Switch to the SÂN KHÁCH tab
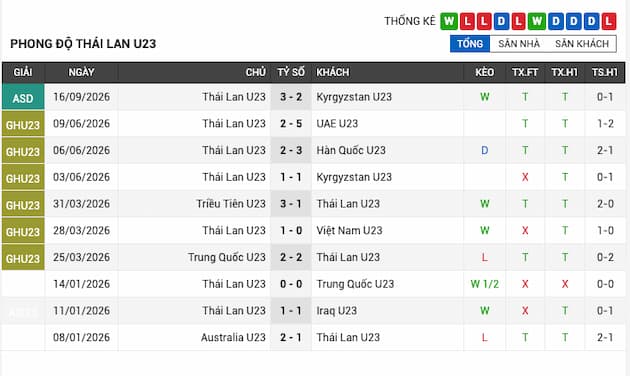This screenshot has width=630, height=376. pyautogui.click(x=582, y=43)
